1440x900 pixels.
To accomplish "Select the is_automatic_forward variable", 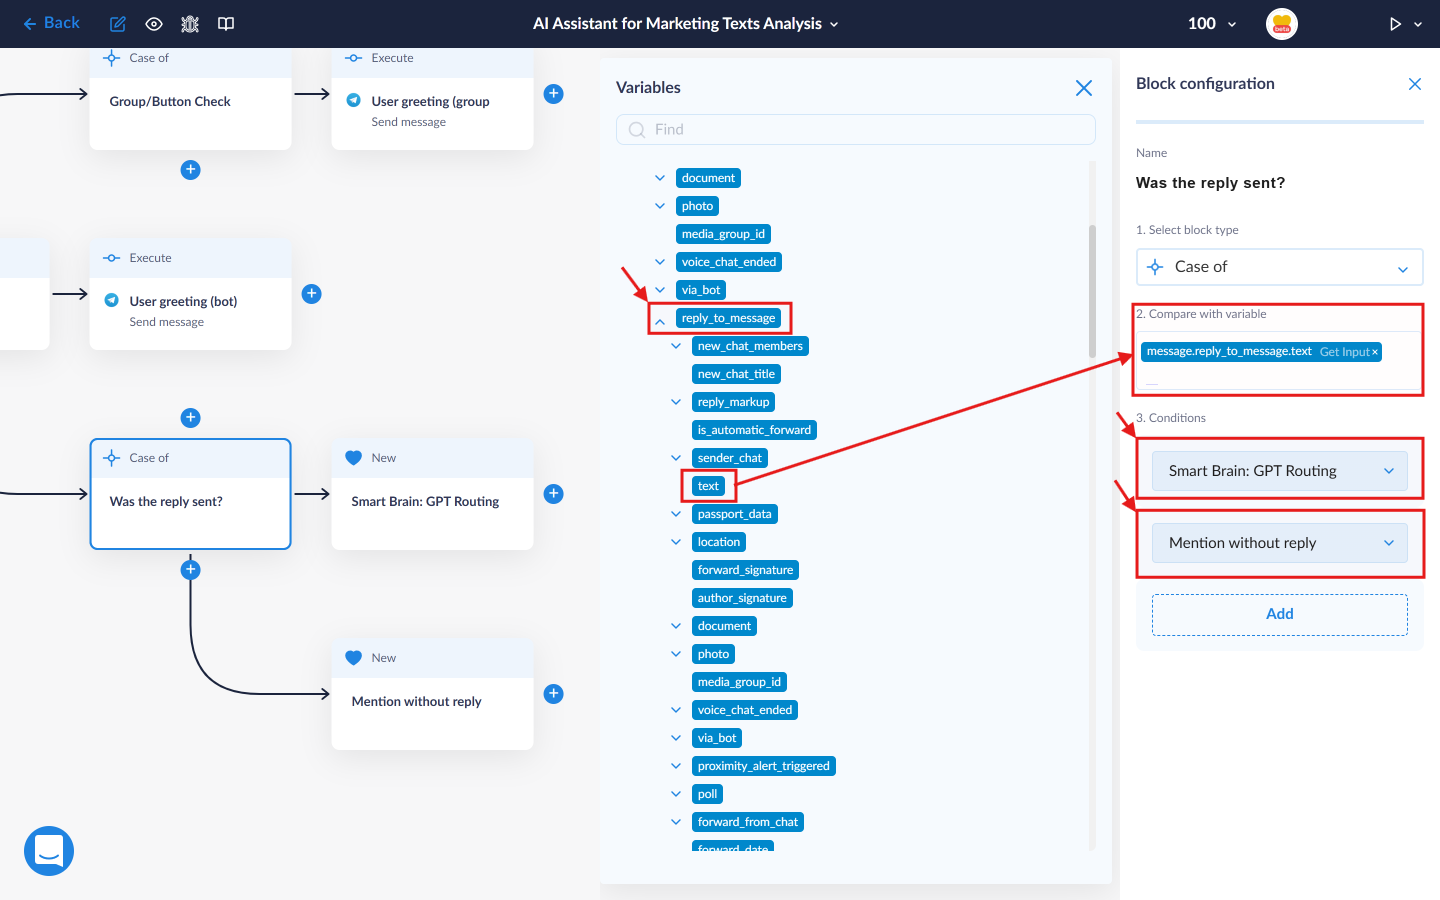I will click(x=754, y=430).
